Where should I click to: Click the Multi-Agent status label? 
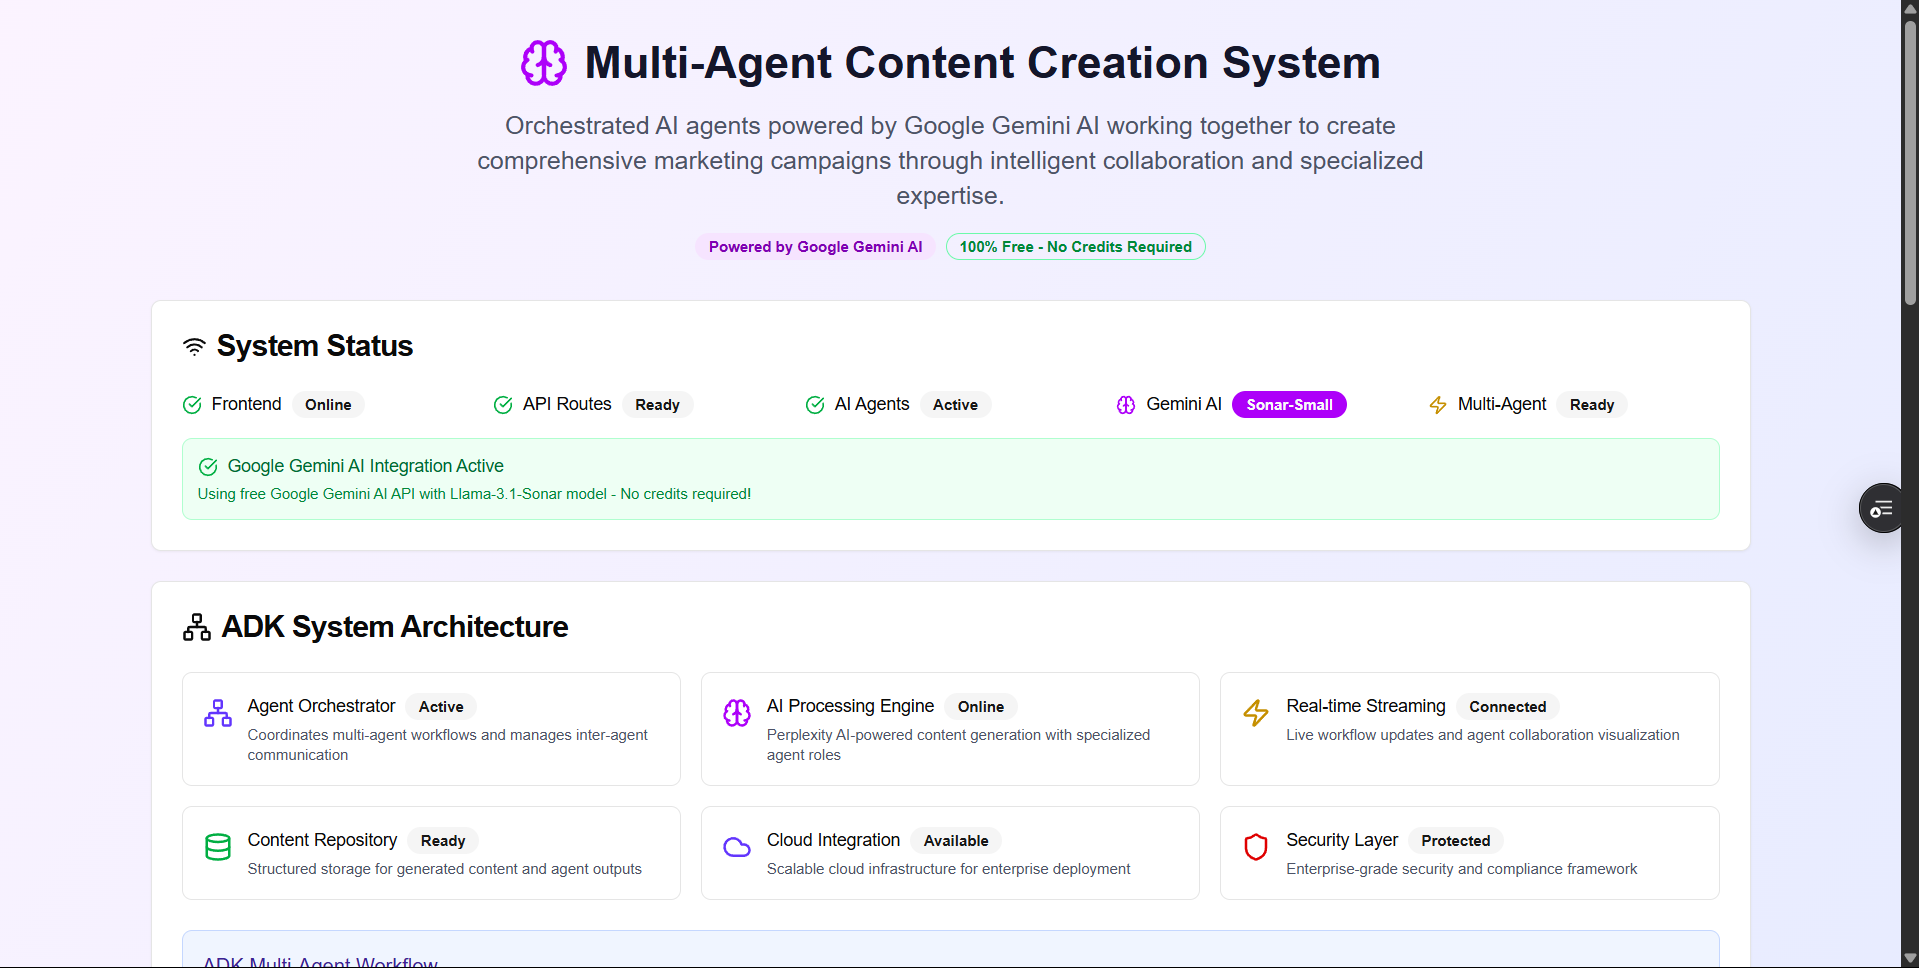pos(1502,404)
